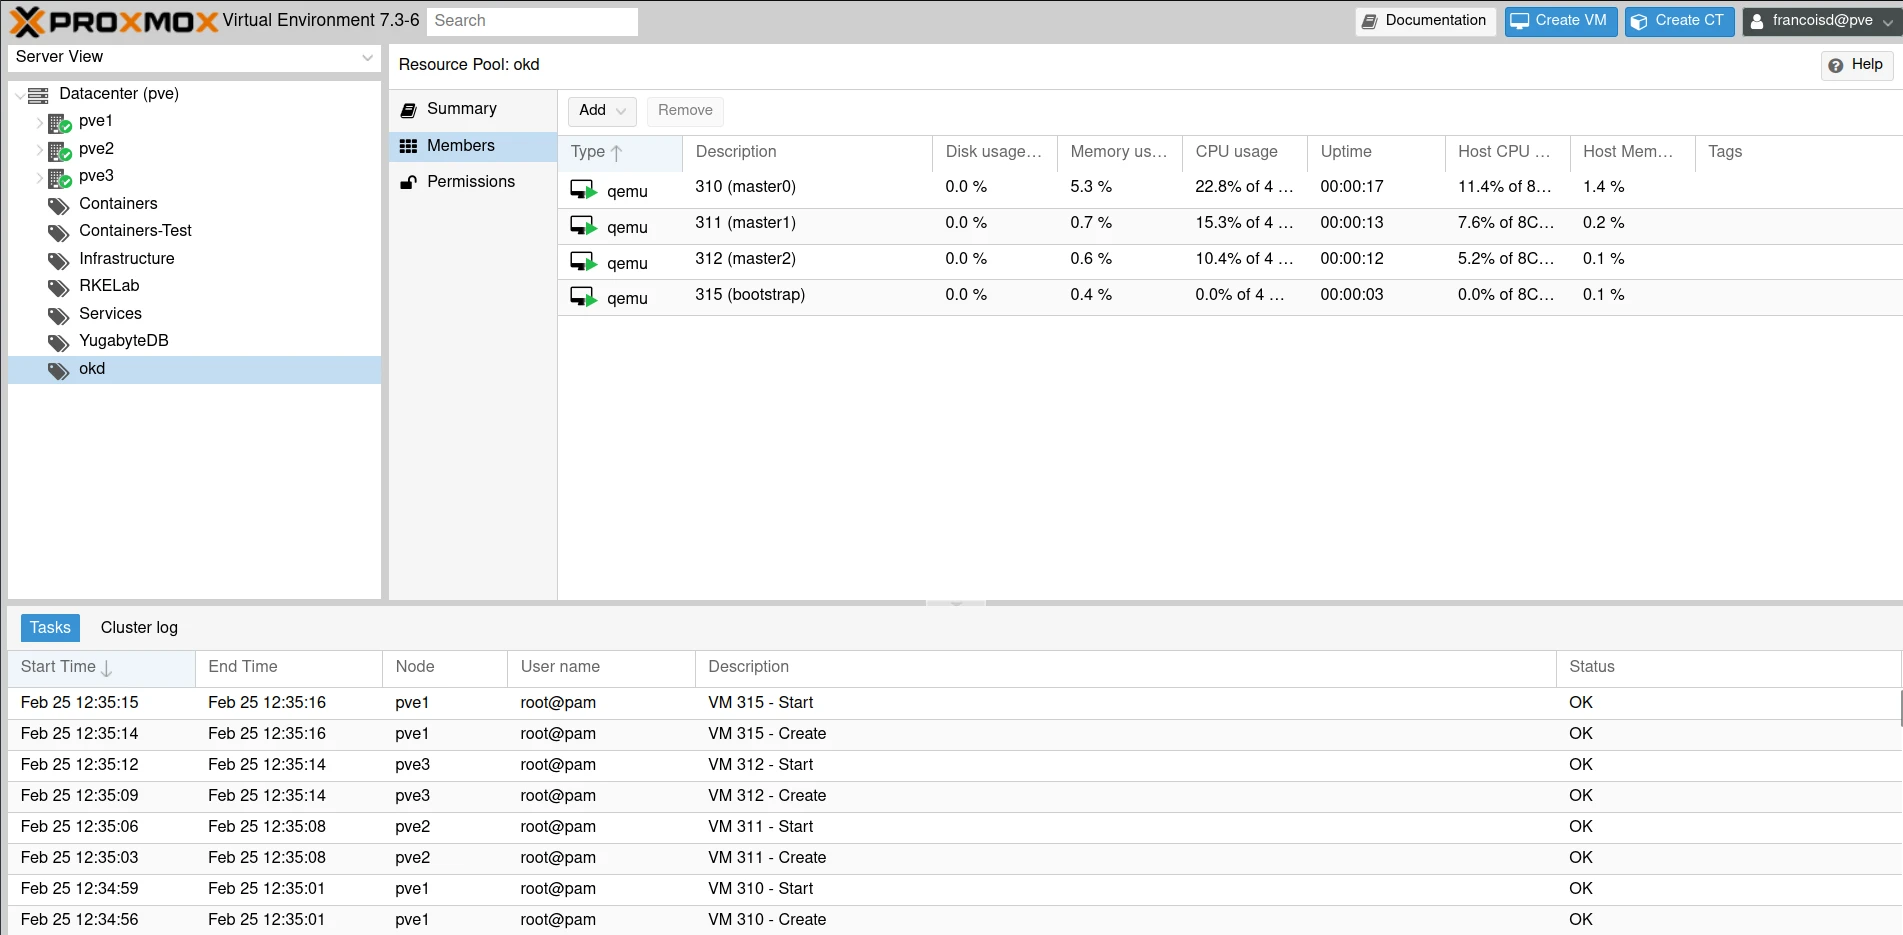Screen dimensions: 1903x935
Task: Click the Containers pool tag icon
Action: click(59, 206)
